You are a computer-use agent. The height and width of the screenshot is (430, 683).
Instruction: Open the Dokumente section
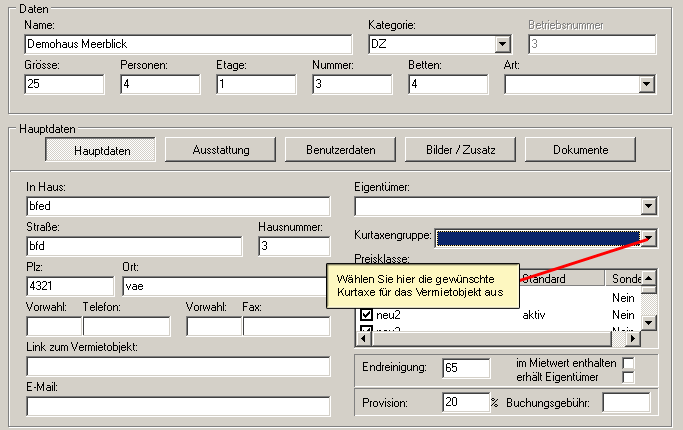(x=580, y=150)
